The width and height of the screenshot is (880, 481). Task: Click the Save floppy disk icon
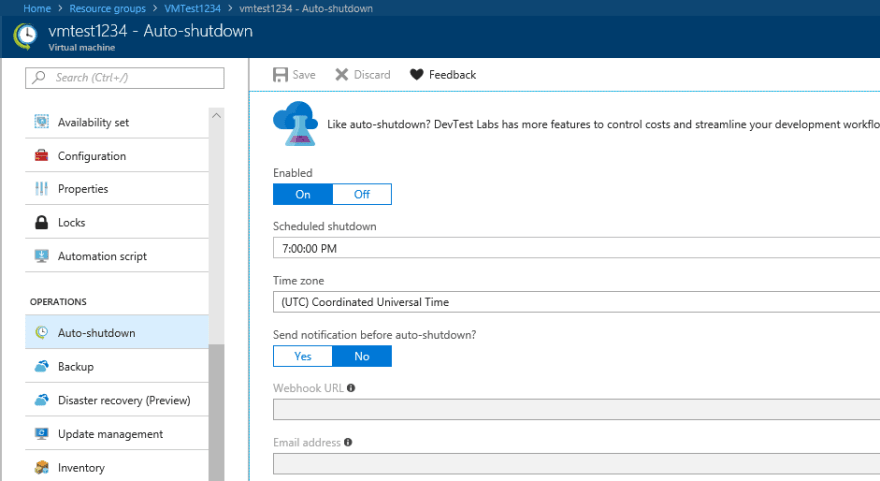click(280, 75)
